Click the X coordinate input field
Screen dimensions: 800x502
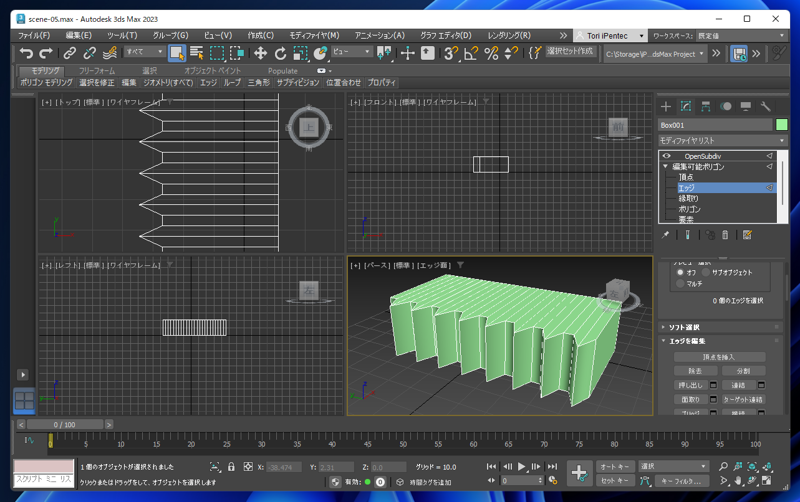pos(284,467)
